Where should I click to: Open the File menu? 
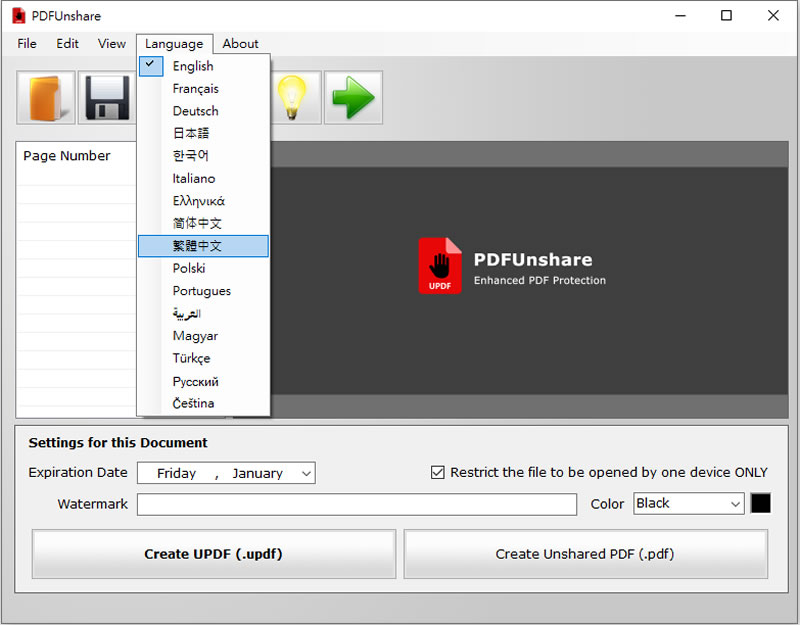click(27, 44)
